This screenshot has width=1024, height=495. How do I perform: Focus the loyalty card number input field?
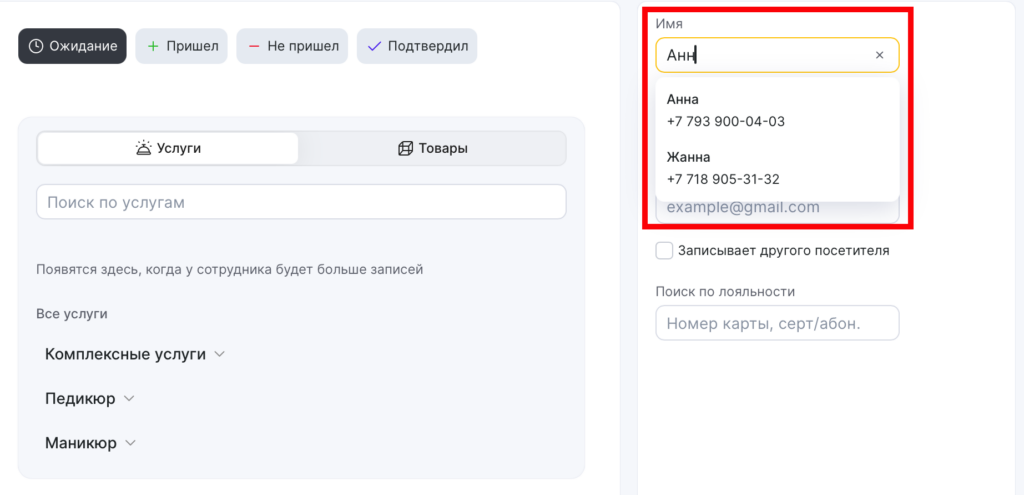777,323
